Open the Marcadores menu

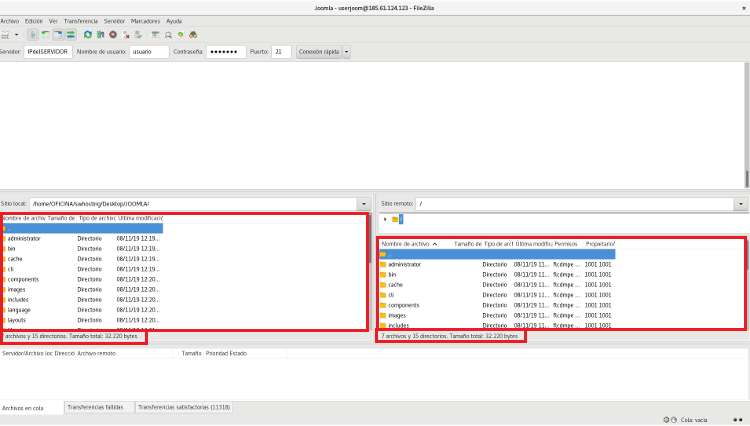click(x=145, y=21)
